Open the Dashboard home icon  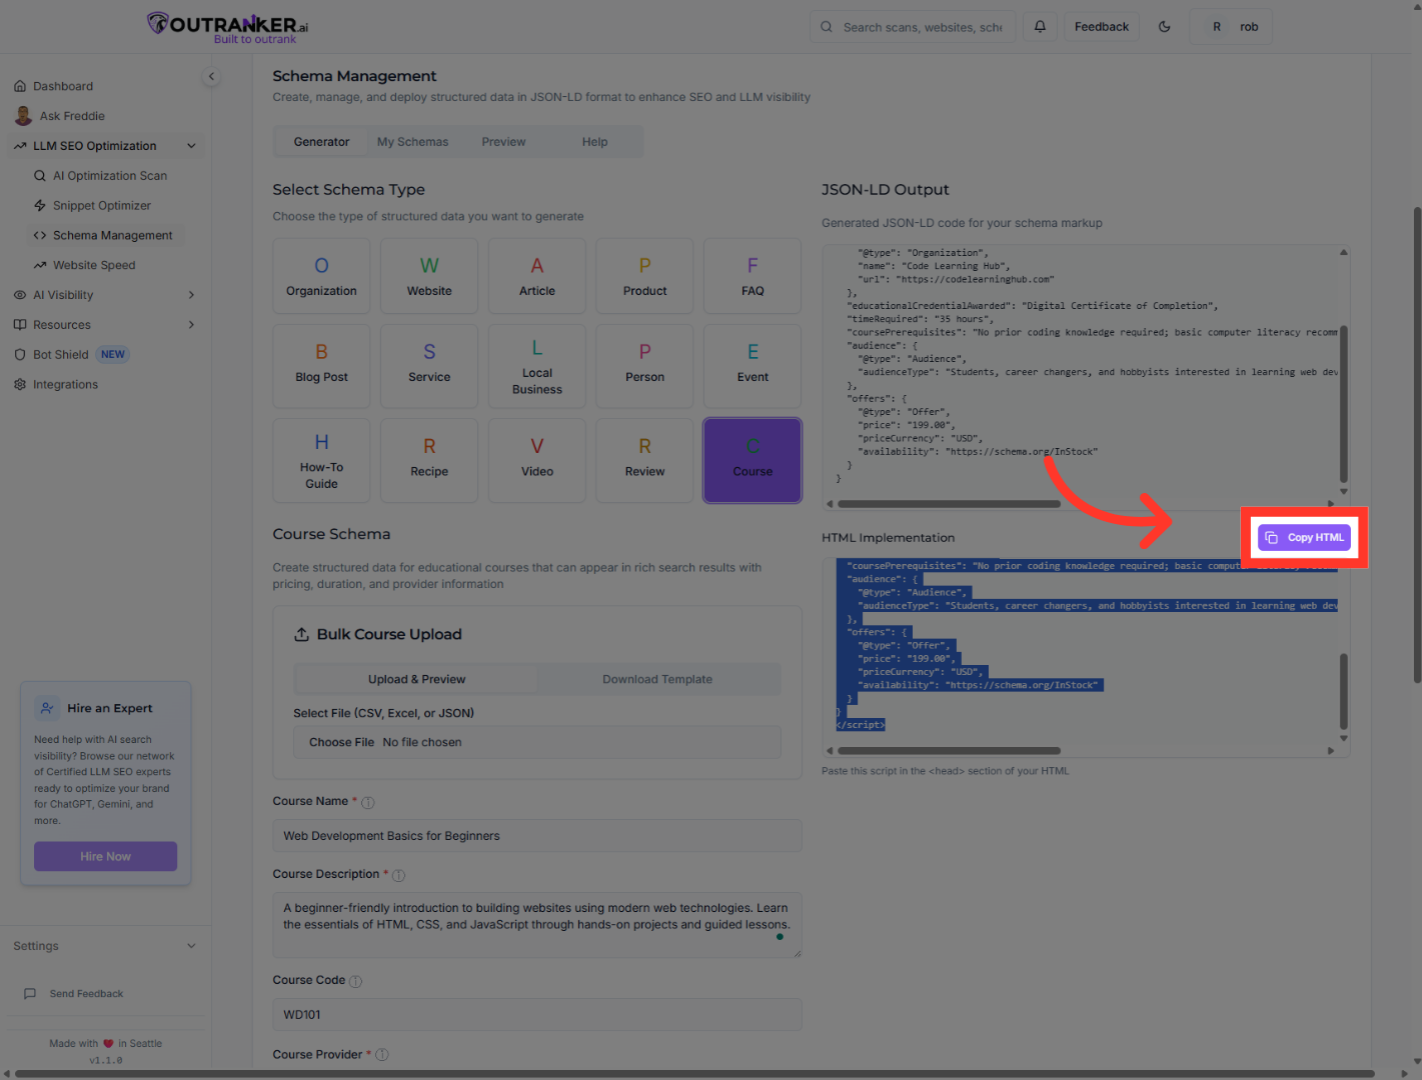20,86
